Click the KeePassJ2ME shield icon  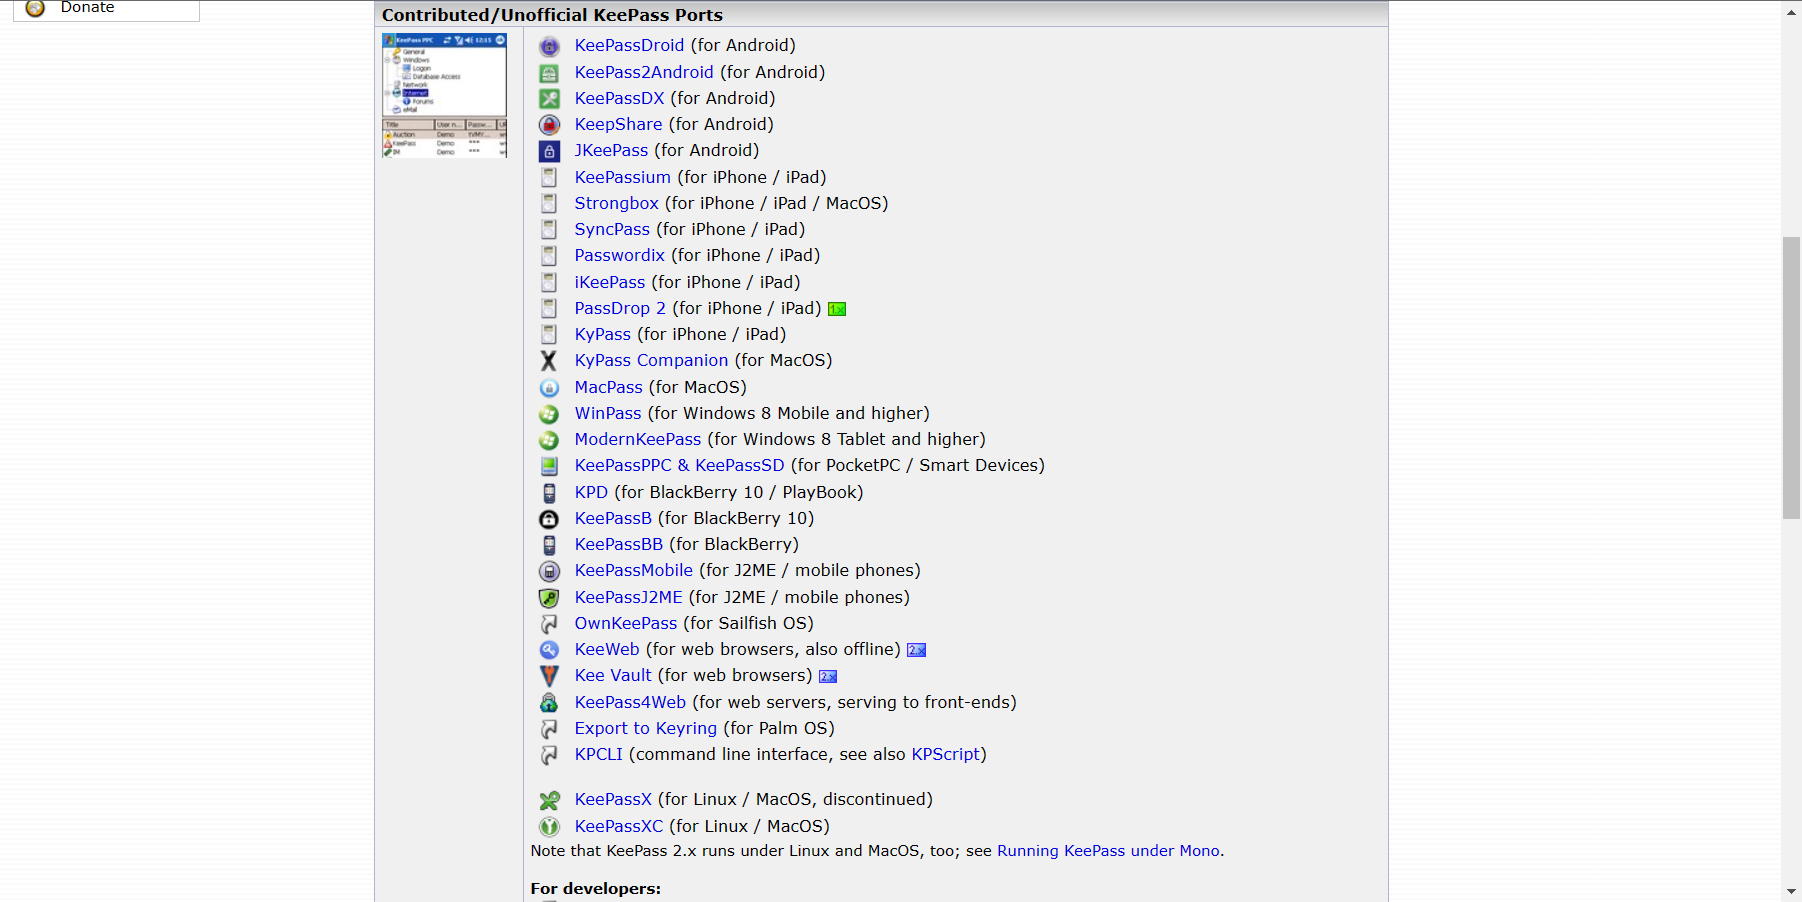pos(549,598)
